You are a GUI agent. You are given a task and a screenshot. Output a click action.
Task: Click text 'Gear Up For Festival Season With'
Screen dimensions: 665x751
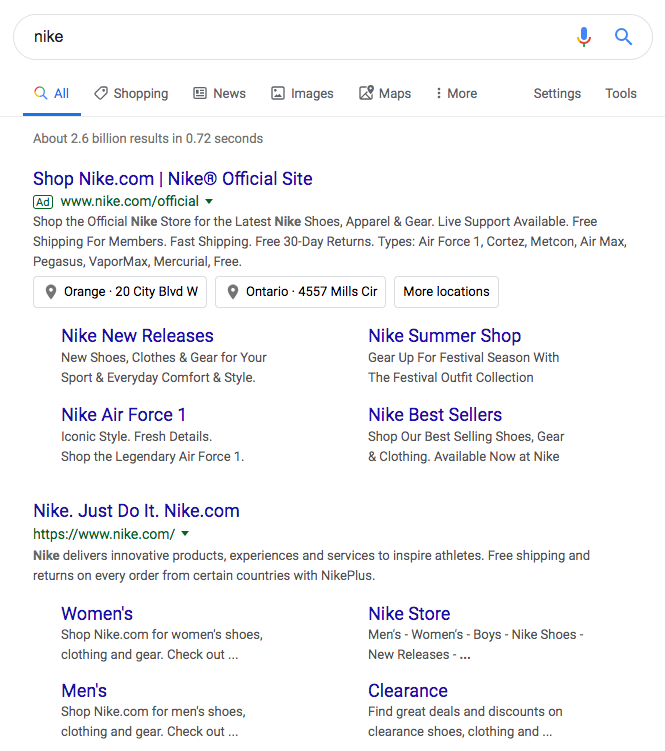(464, 358)
